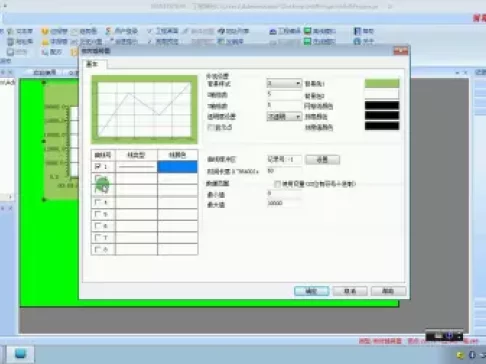Switch to the document tab behind the dialog

click(44, 72)
